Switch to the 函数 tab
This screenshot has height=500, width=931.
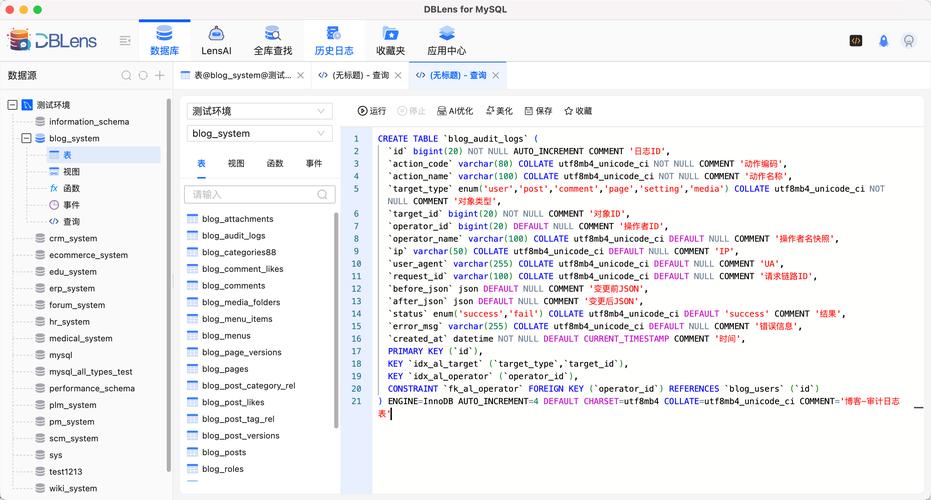click(x=275, y=163)
